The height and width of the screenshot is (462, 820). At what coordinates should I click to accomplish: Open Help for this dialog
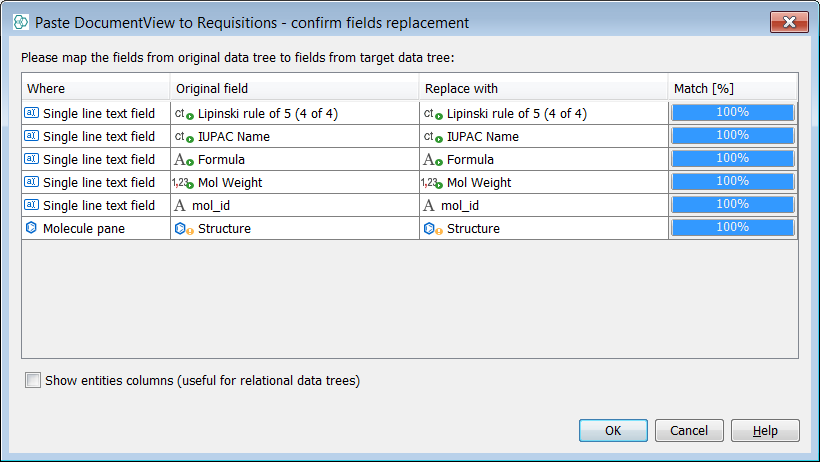pyautogui.click(x=765, y=431)
